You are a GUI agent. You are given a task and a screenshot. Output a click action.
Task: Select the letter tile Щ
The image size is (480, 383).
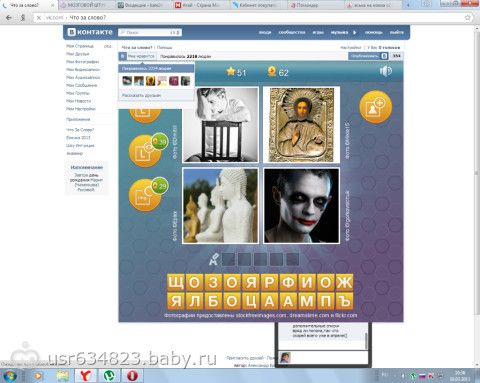(176, 283)
